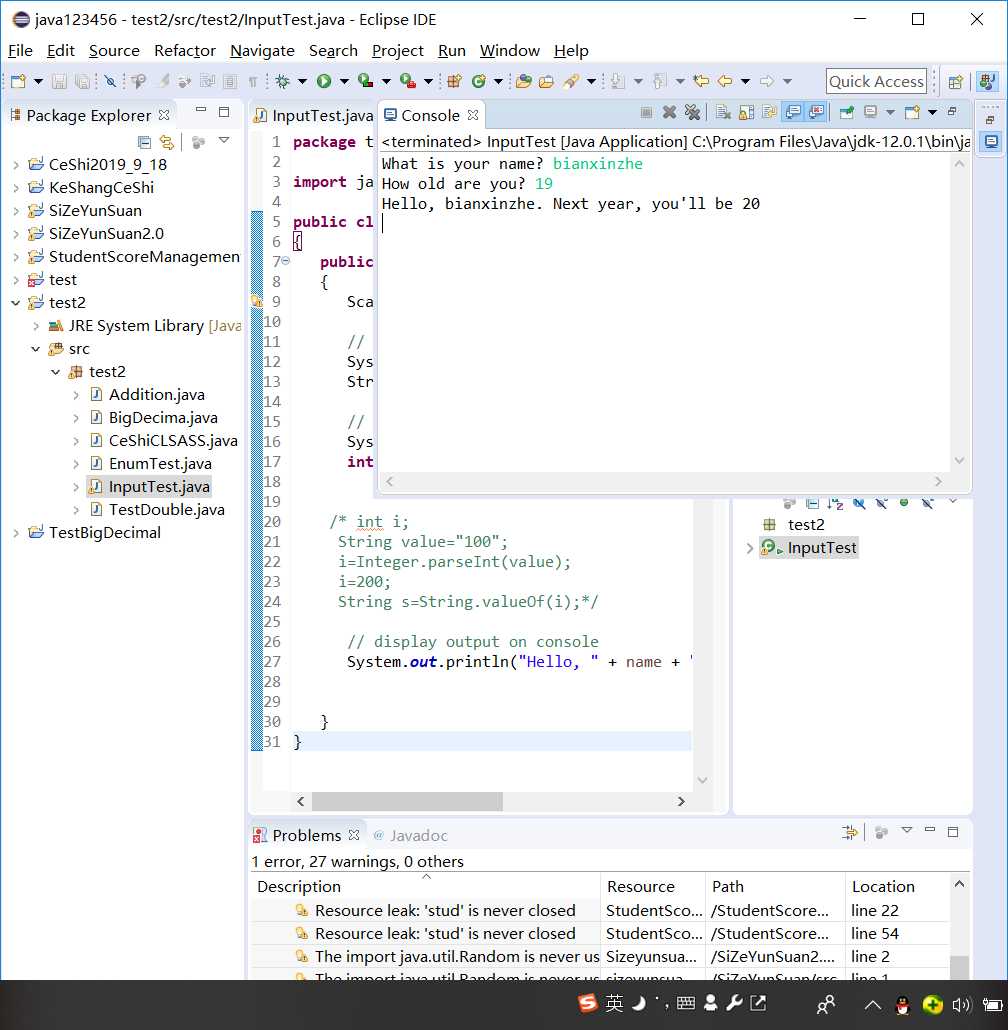Click the New Java Class icon

coord(479,81)
